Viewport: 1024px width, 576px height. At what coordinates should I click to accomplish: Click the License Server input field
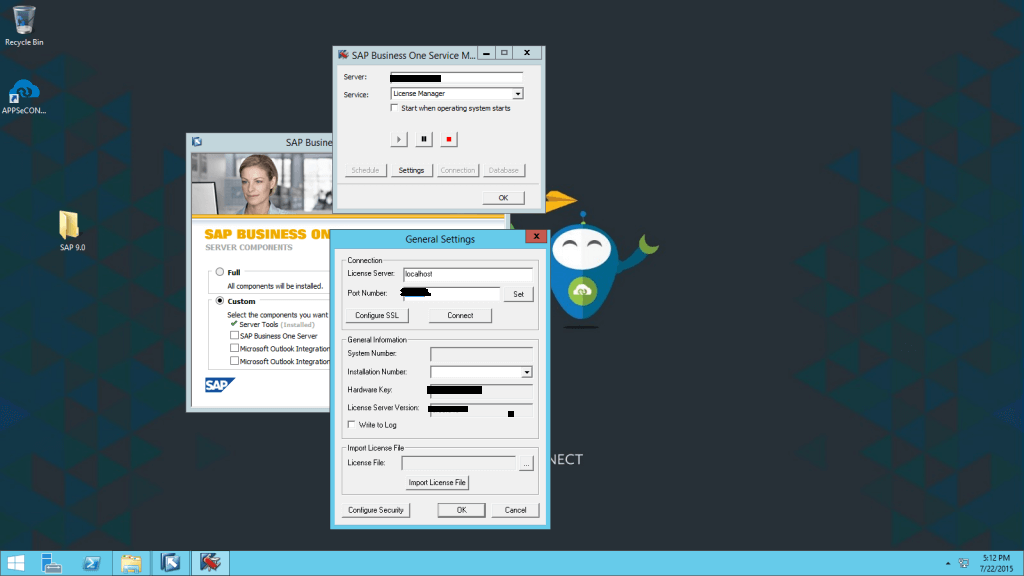coord(468,274)
